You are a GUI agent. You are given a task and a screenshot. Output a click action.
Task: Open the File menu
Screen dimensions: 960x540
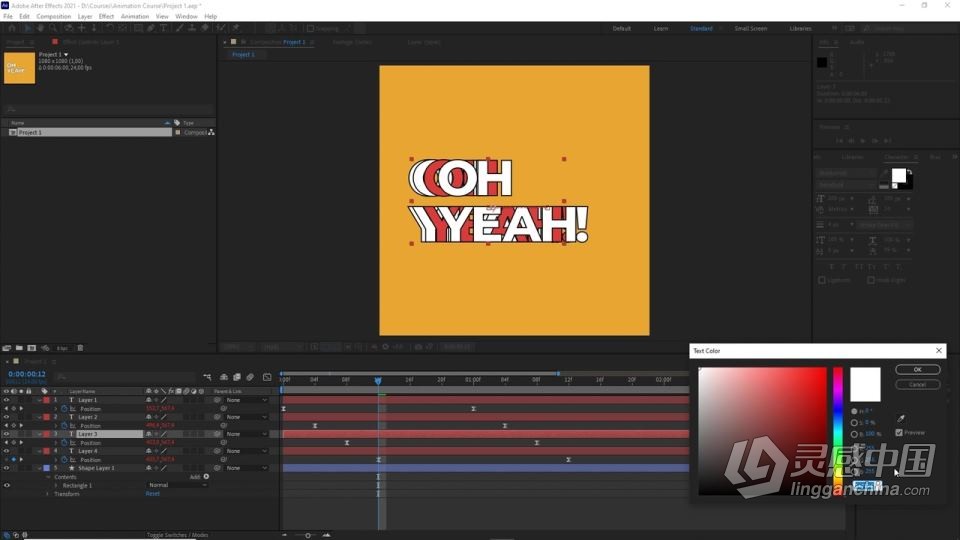[x=8, y=17]
